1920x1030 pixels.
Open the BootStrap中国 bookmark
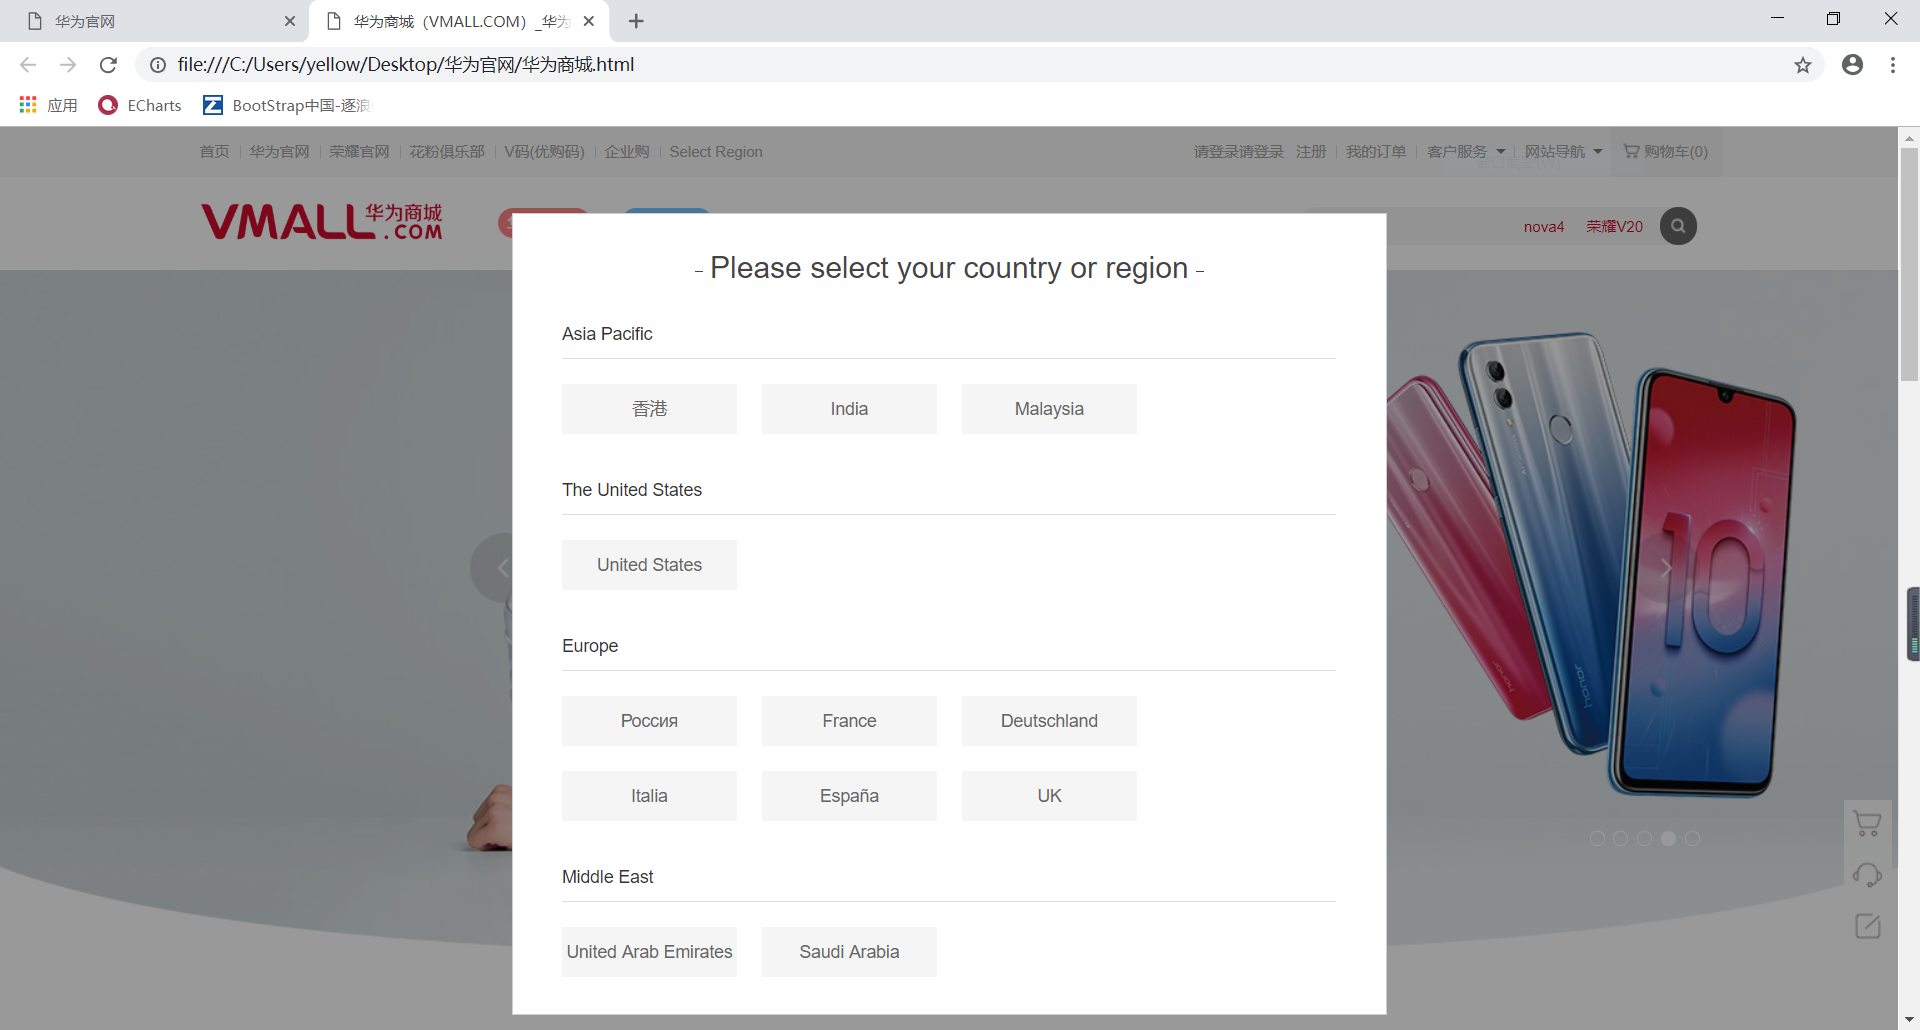[x=286, y=105]
